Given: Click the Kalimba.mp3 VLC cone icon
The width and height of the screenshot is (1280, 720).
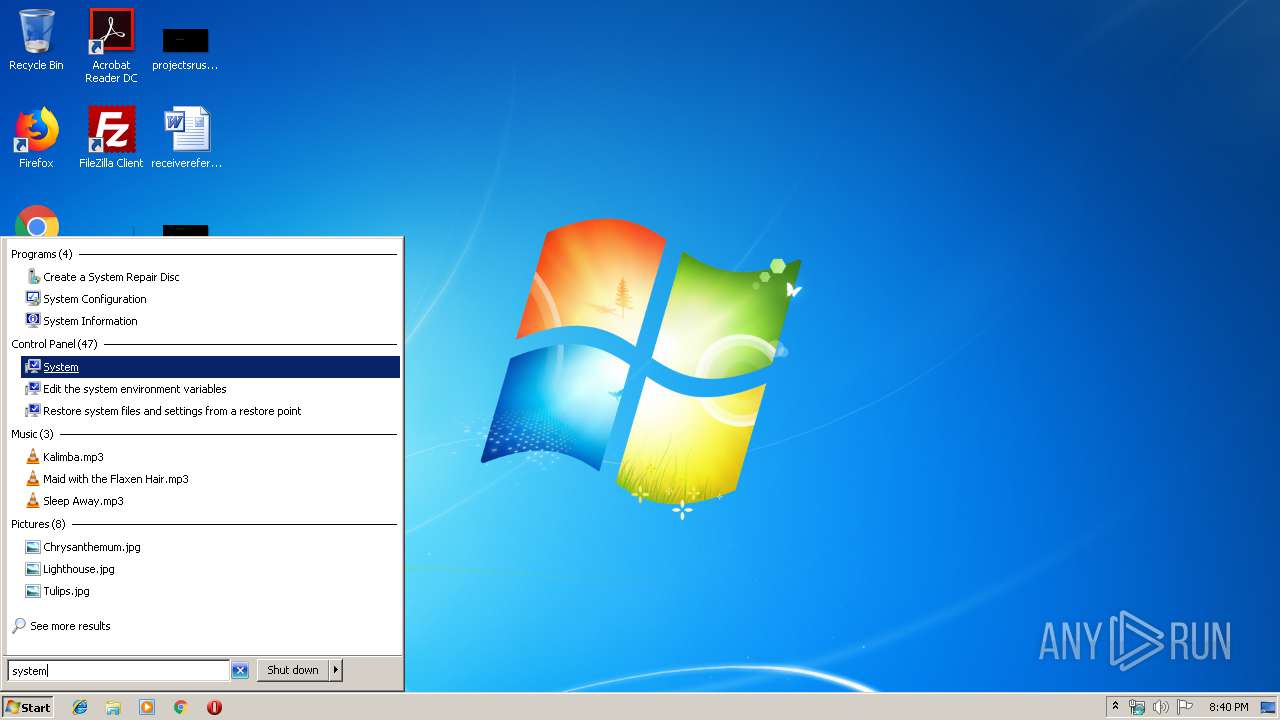Looking at the screenshot, I should click(33, 457).
